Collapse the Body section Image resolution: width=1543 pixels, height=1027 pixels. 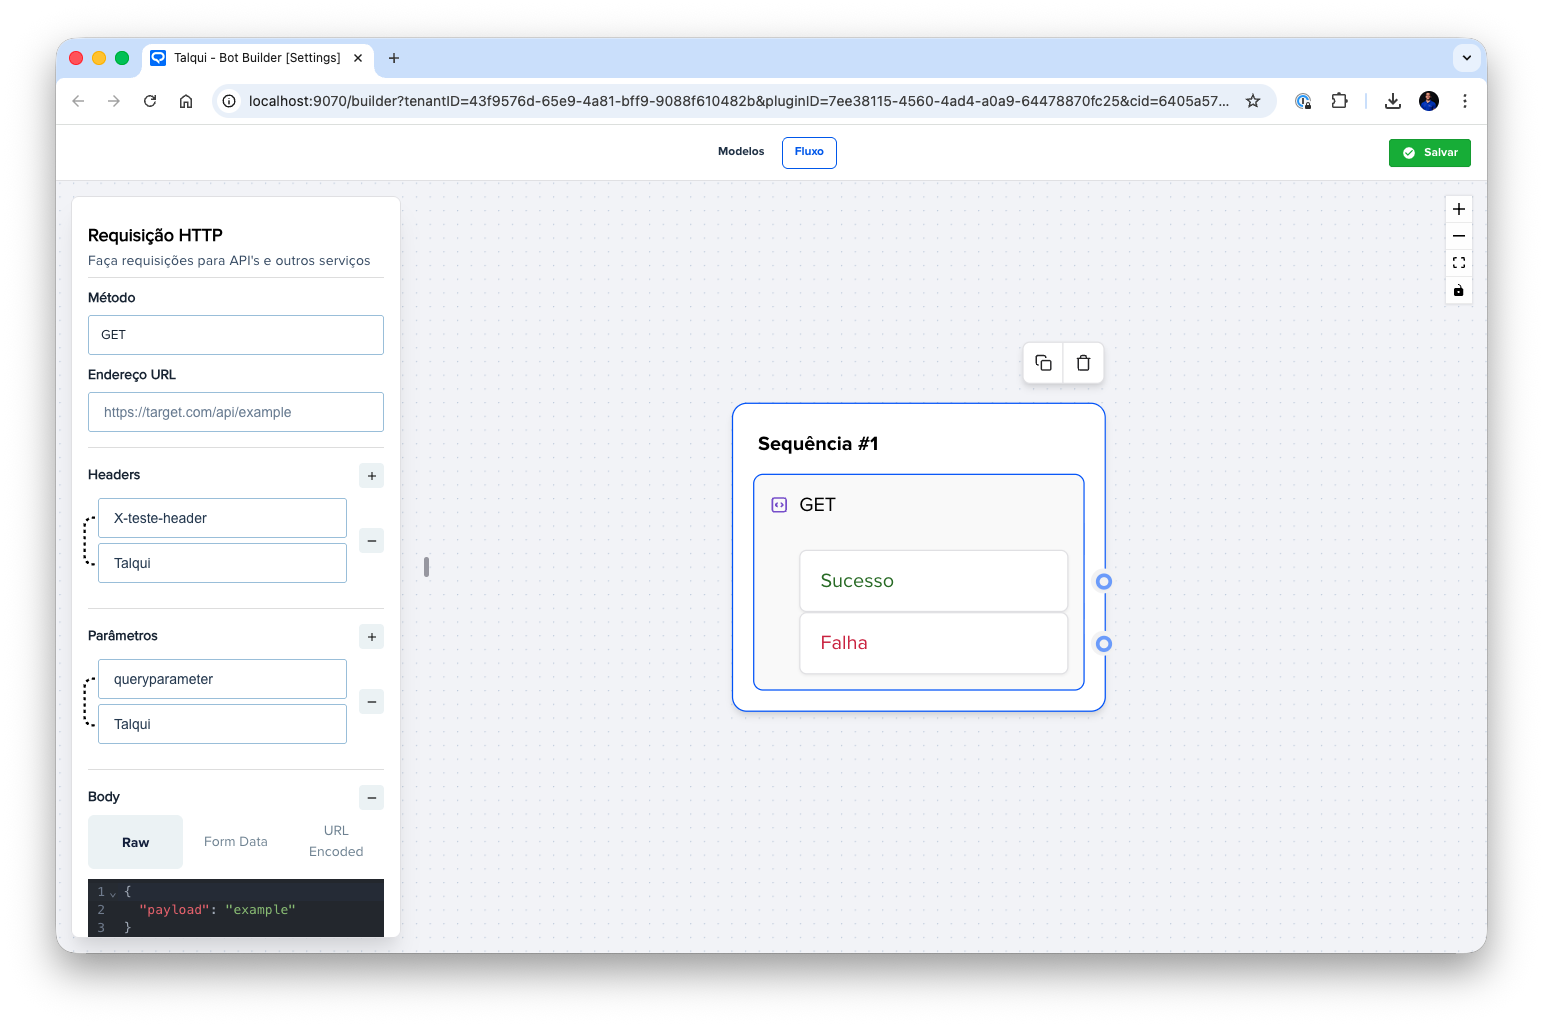(x=372, y=798)
